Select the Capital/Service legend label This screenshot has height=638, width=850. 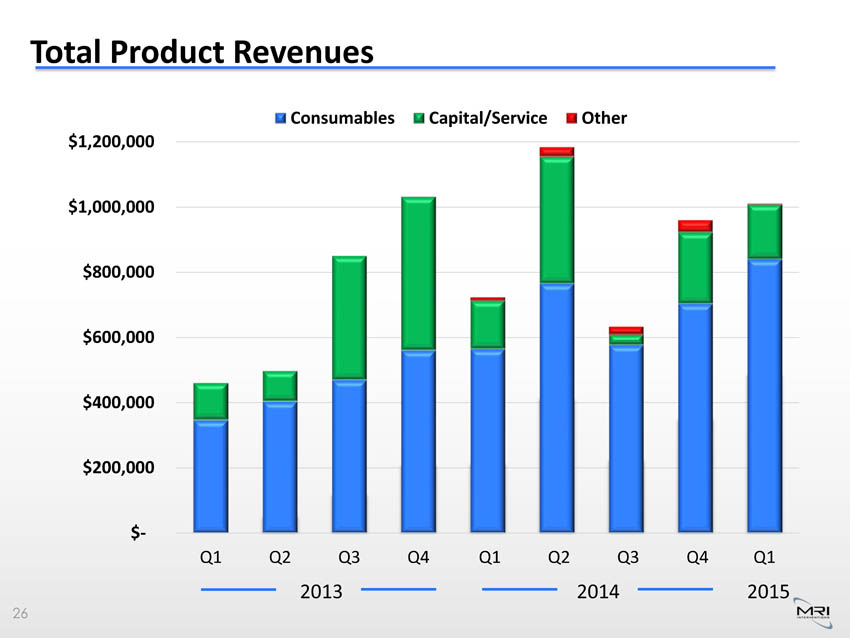(x=487, y=118)
